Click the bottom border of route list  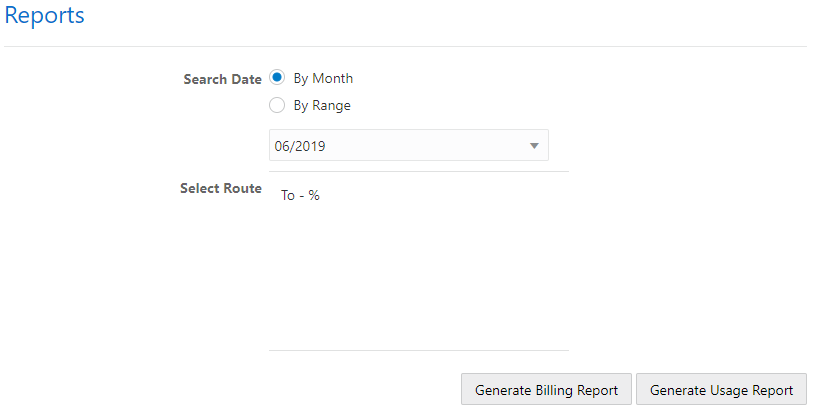(418, 350)
